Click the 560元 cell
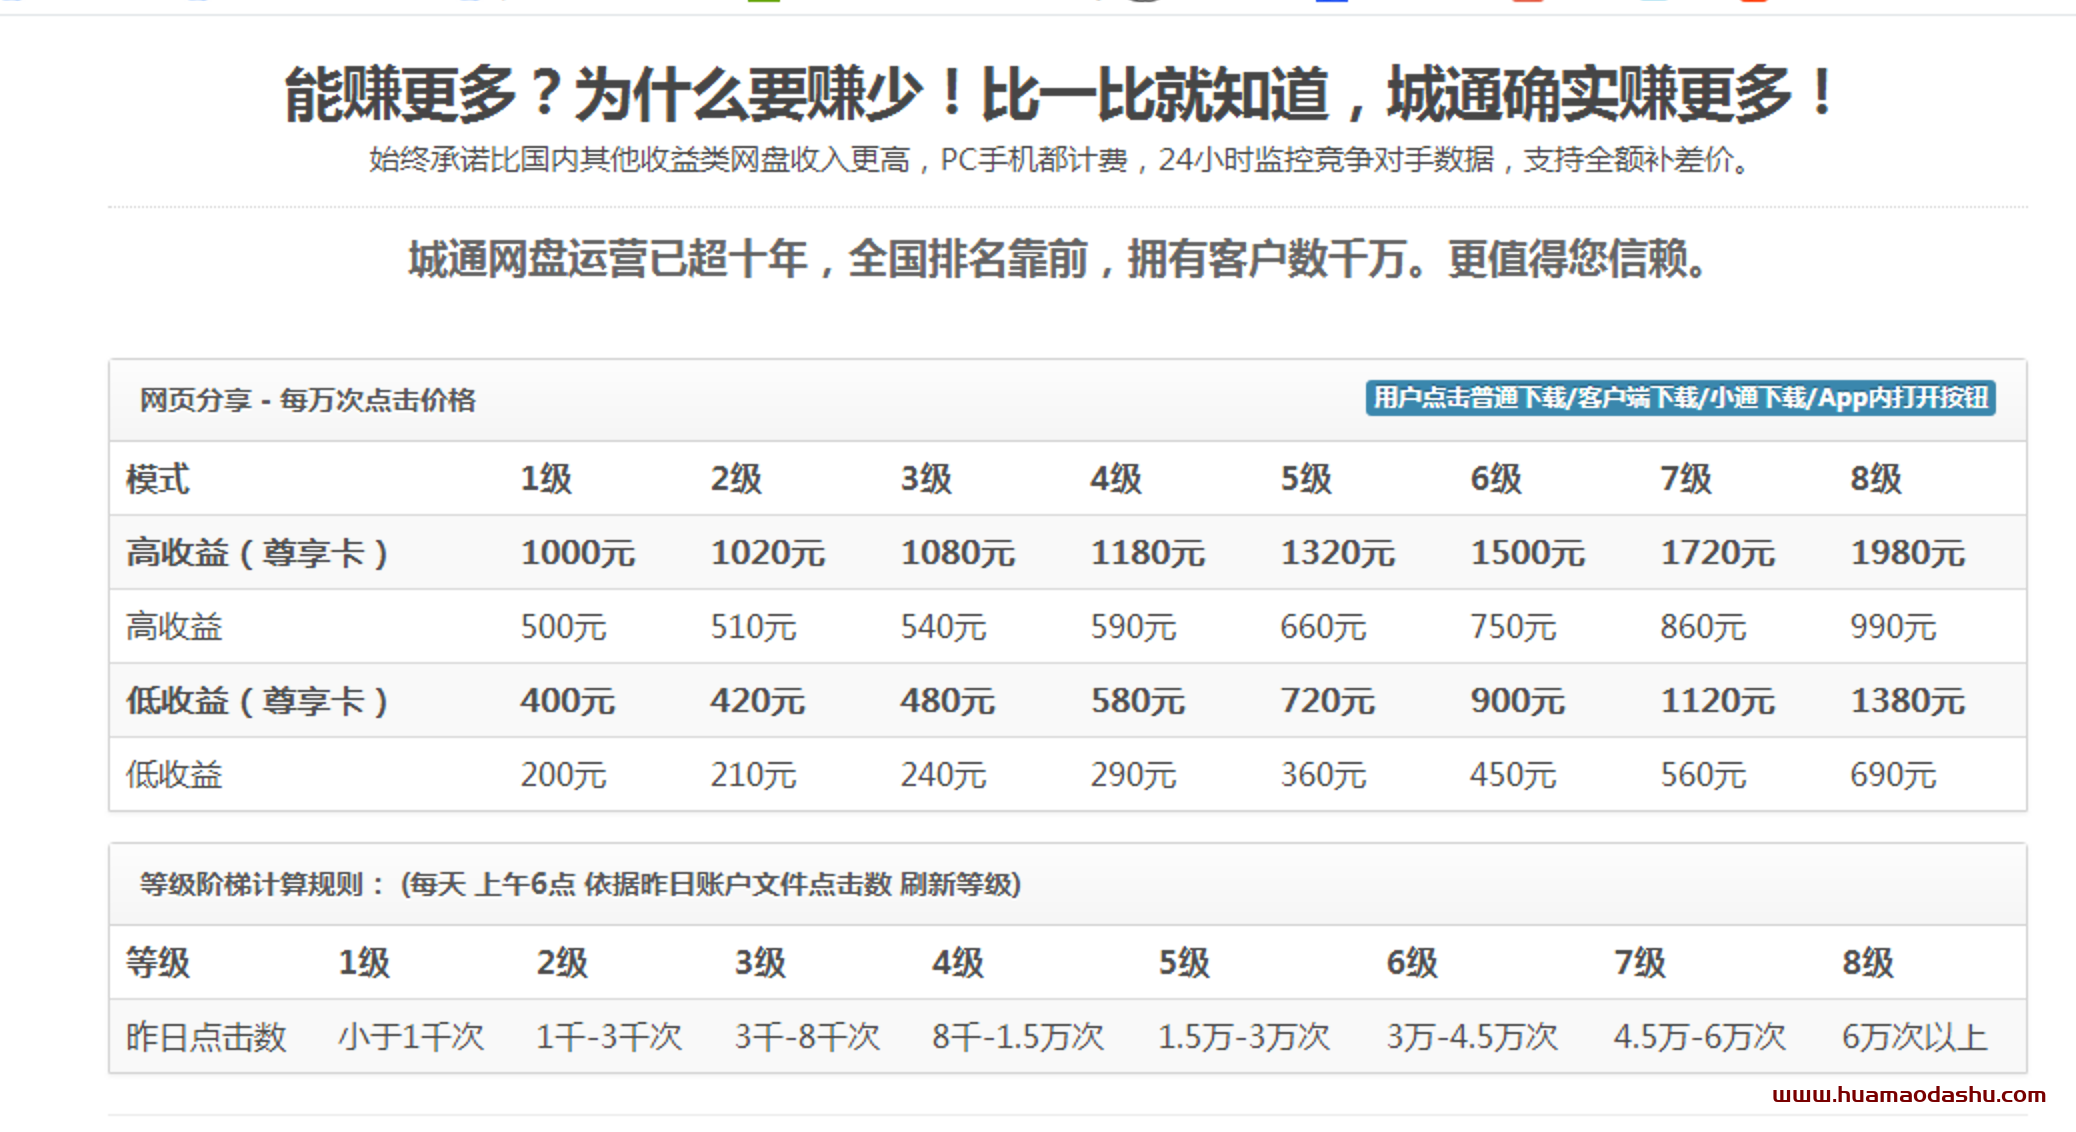This screenshot has width=2076, height=1132. point(1703,775)
